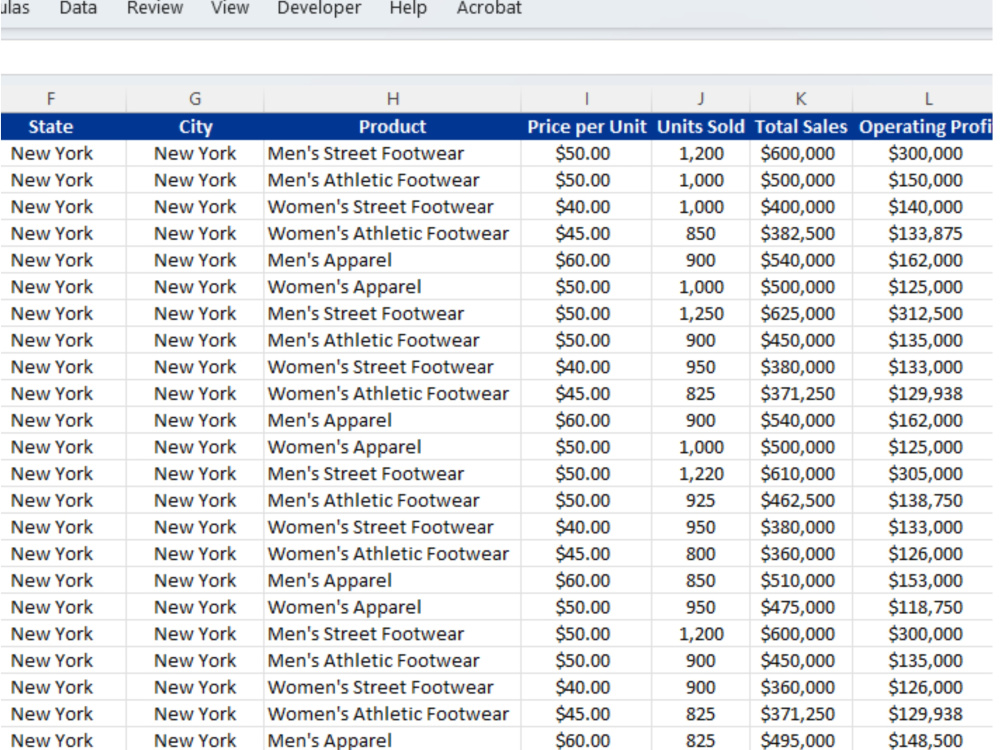
Task: Select the $118,750 operating profit cell
Action: pyautogui.click(x=923, y=607)
